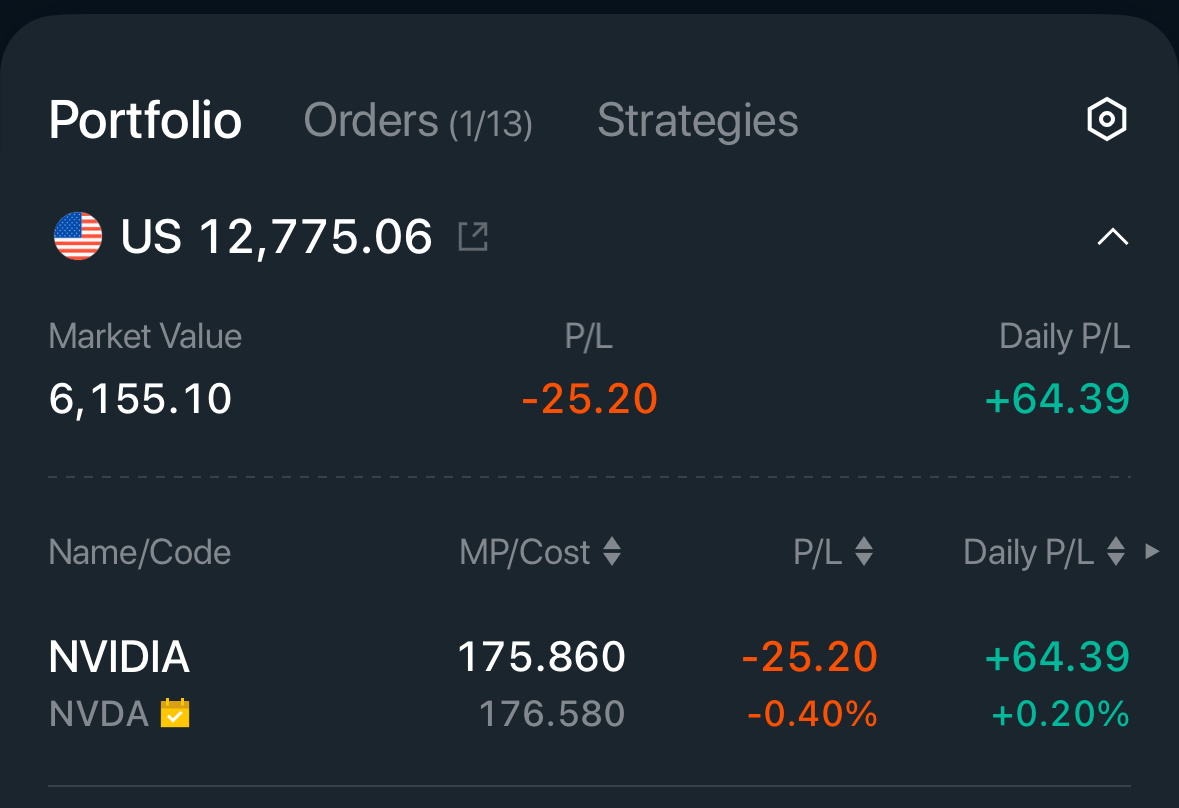
Task: Click the NVDA yellow calendar icon
Action: pos(175,713)
